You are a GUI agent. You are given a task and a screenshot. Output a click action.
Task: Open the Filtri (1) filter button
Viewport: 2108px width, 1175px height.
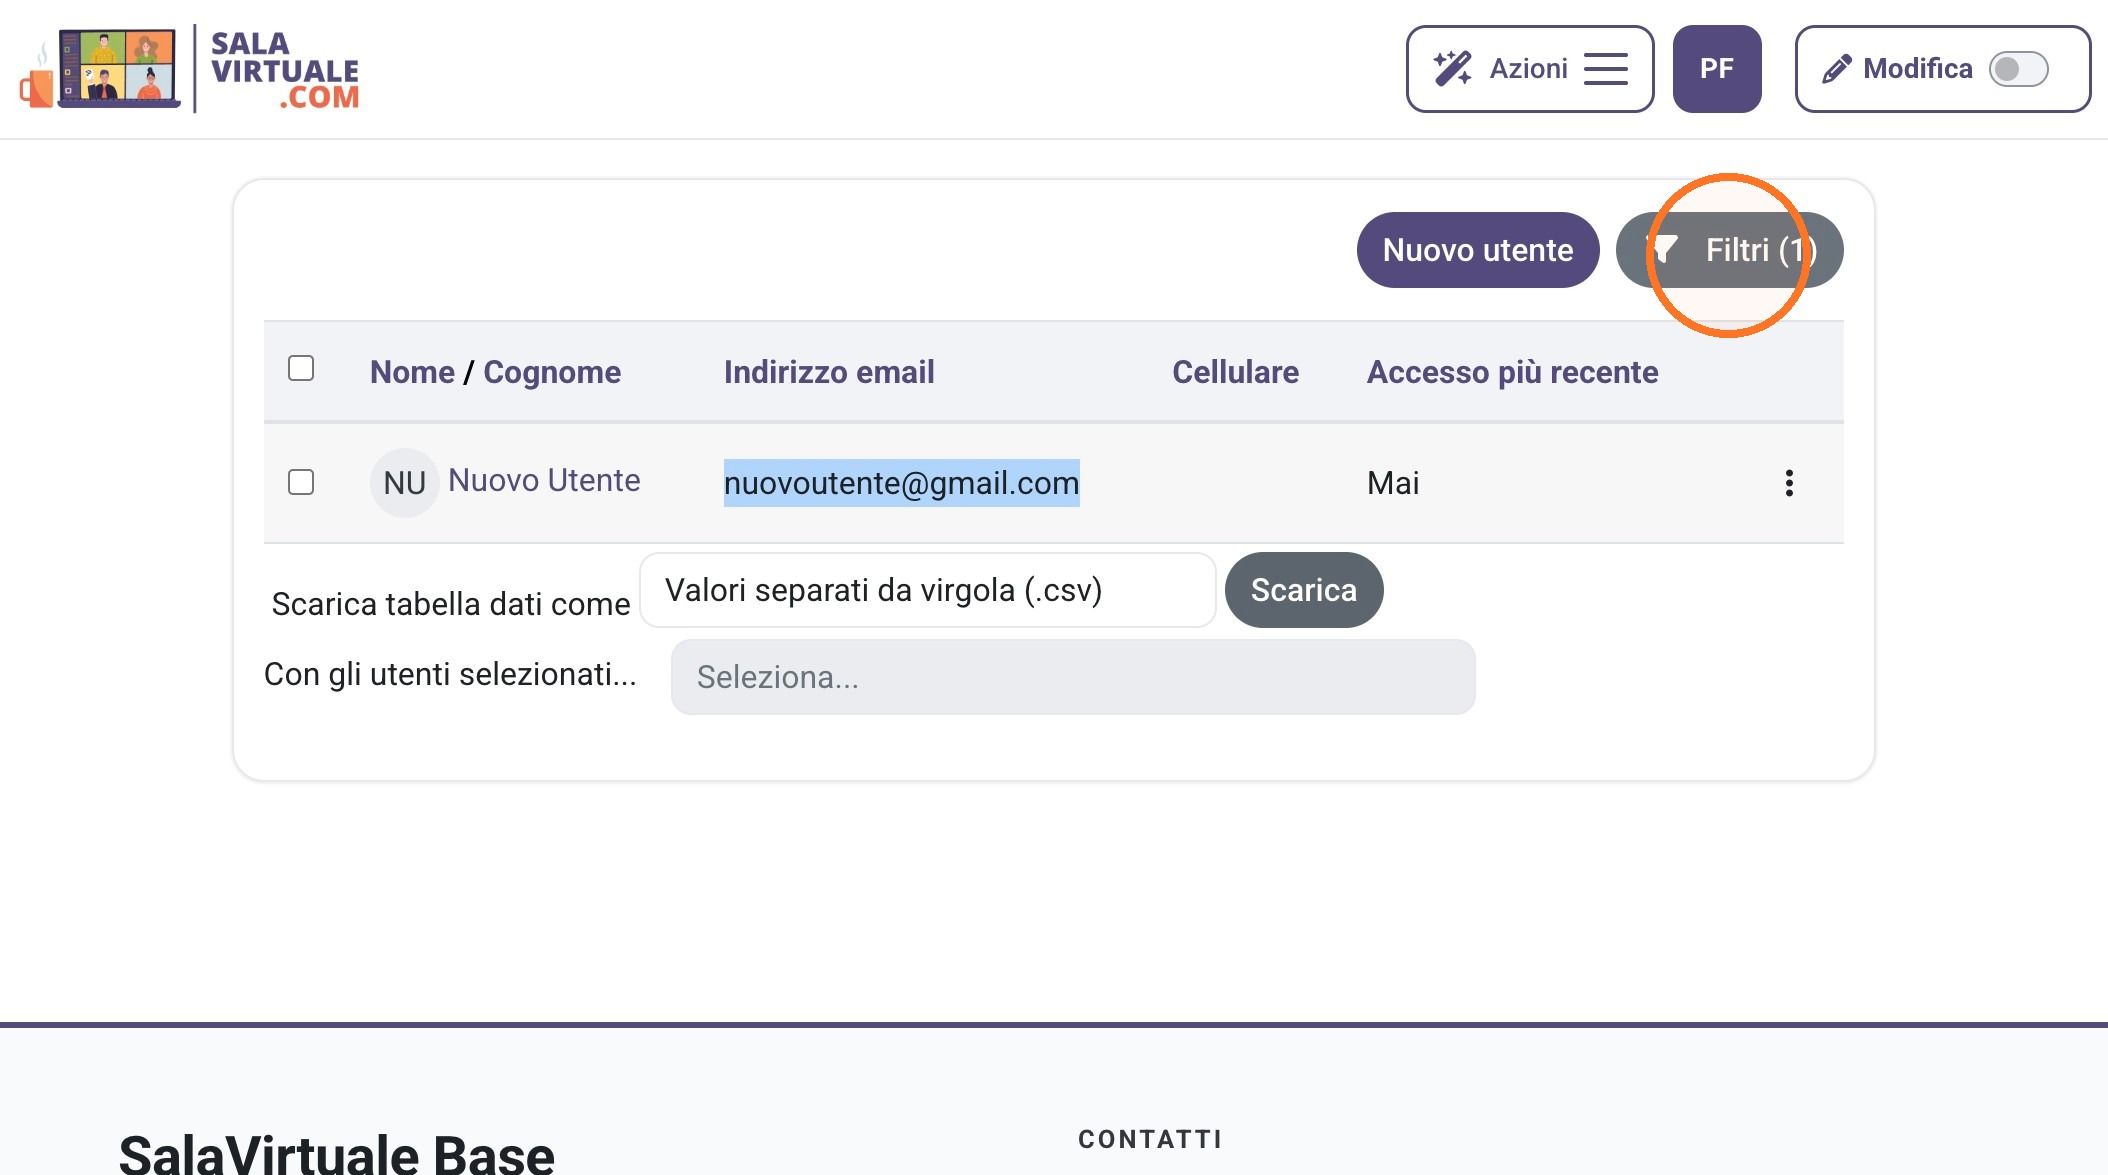coord(1729,250)
